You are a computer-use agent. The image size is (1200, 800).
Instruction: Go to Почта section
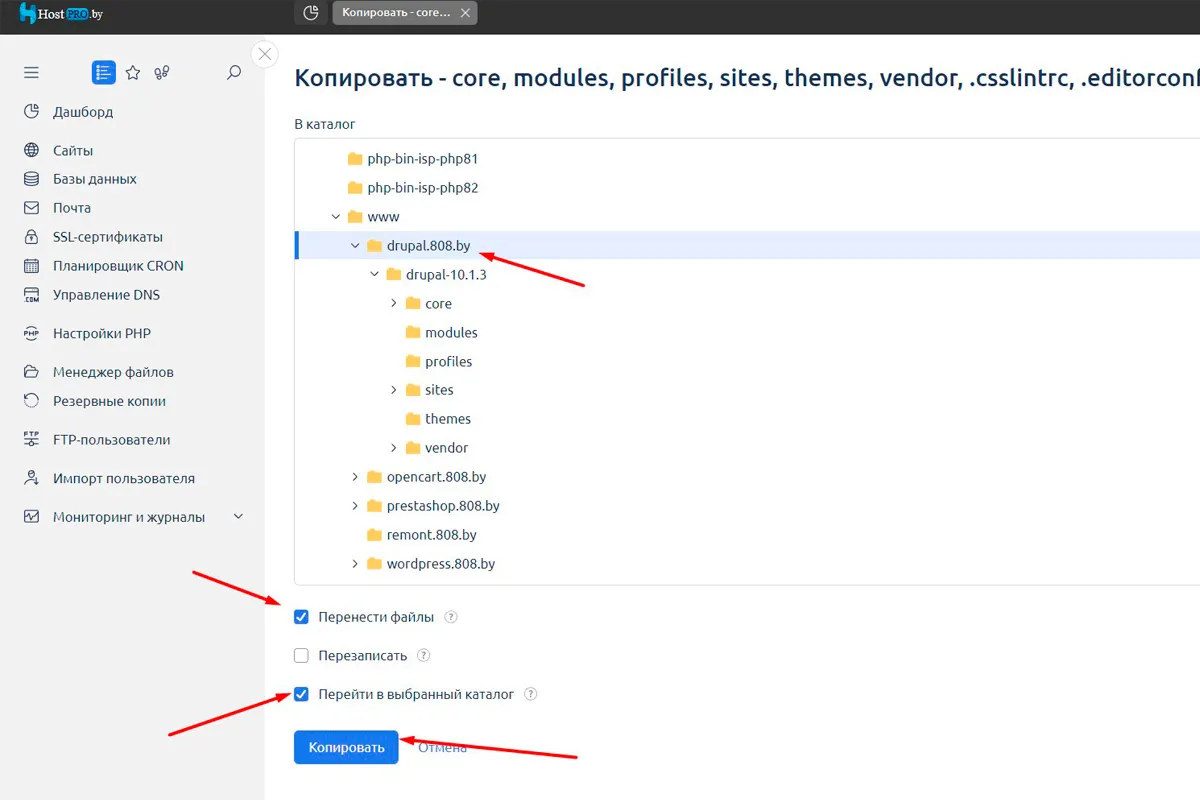[x=72, y=208]
